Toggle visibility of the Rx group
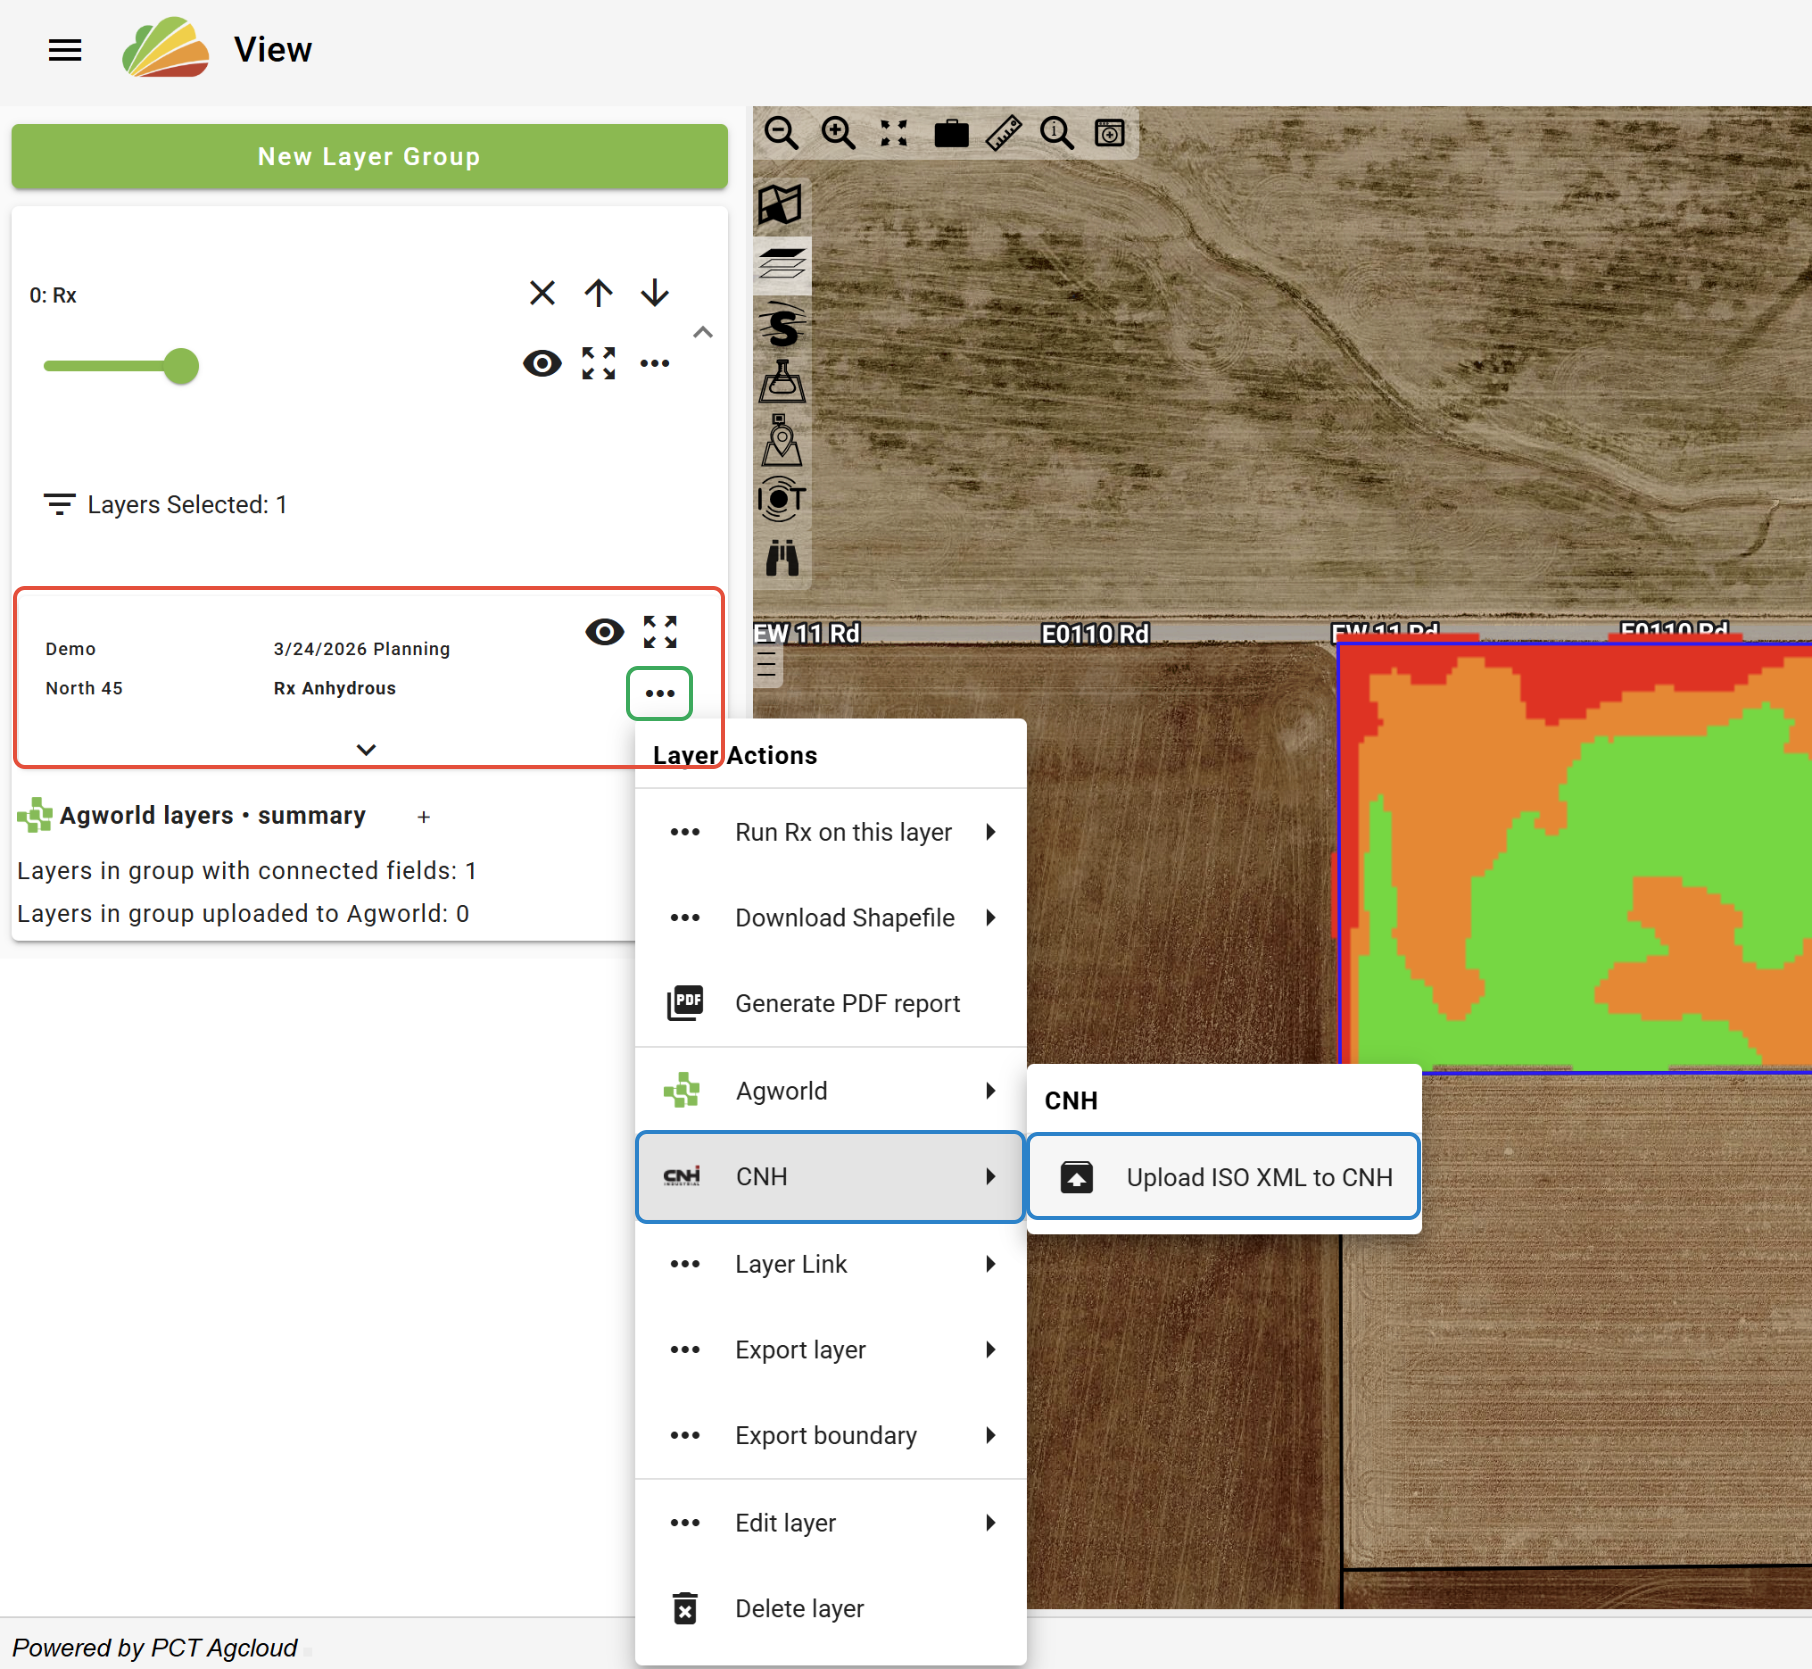Screen dimensions: 1812x1669 pyautogui.click(x=542, y=363)
